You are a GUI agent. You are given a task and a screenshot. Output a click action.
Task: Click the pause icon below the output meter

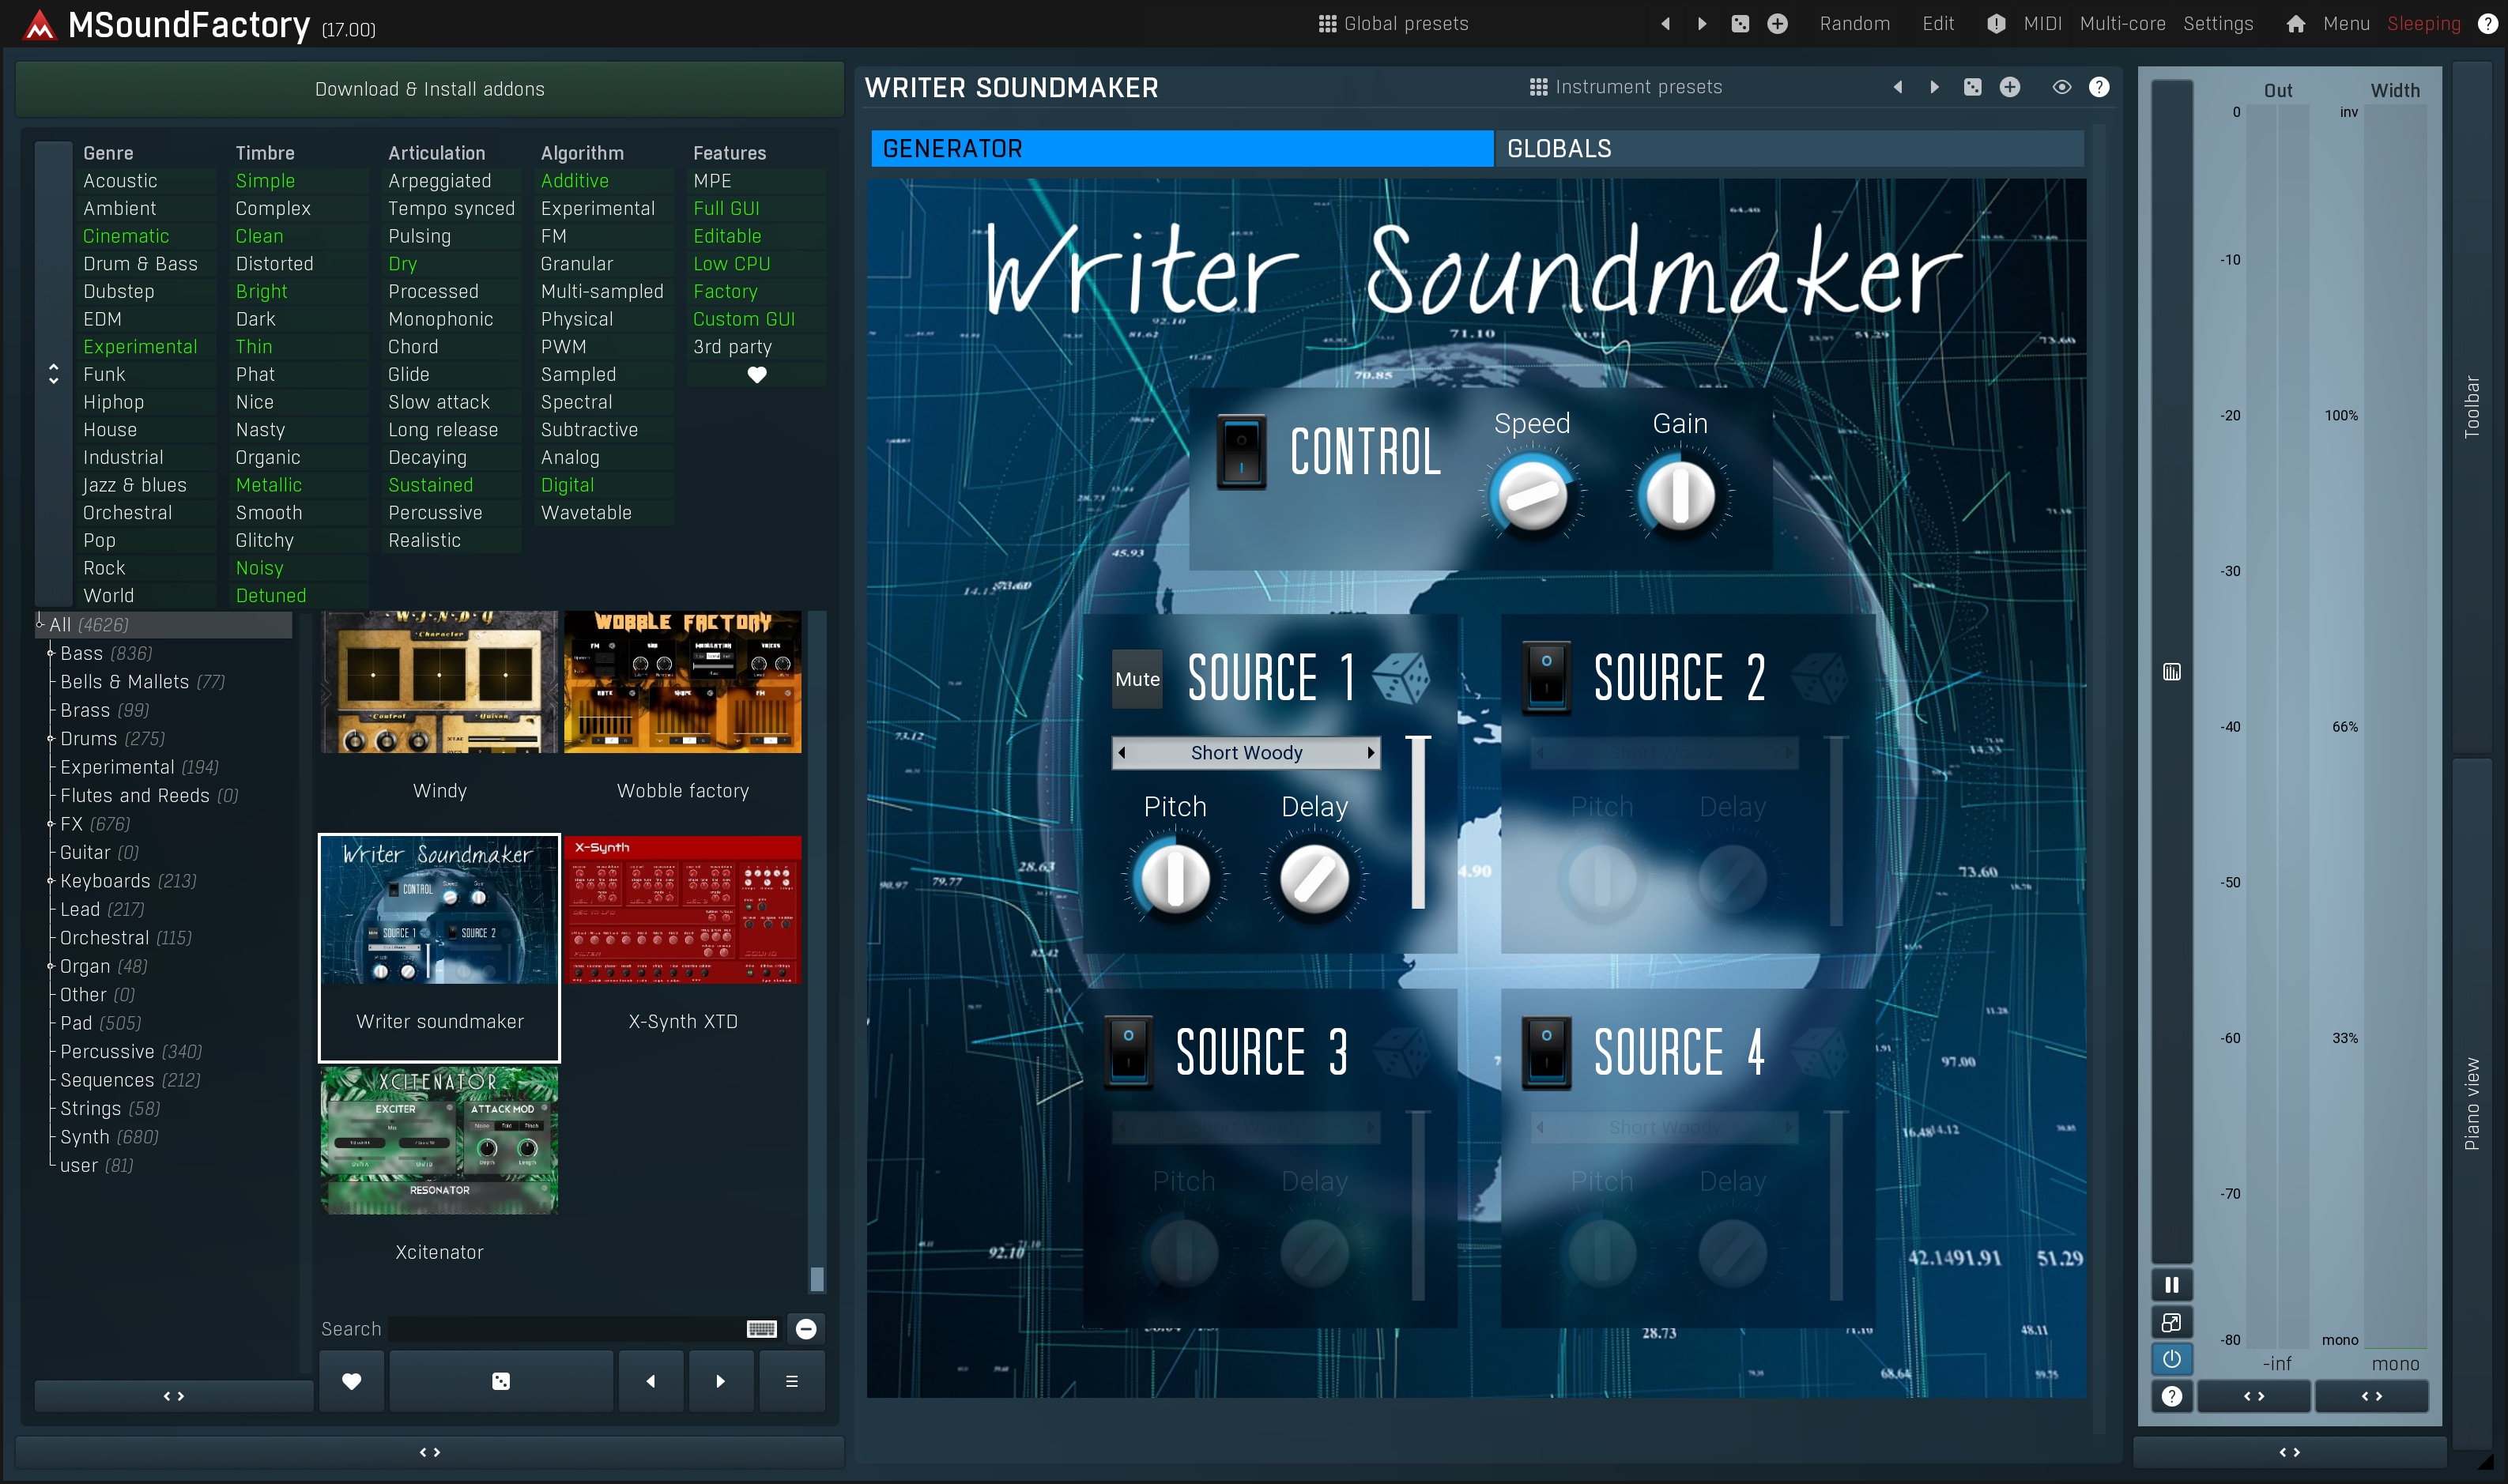2171,1284
